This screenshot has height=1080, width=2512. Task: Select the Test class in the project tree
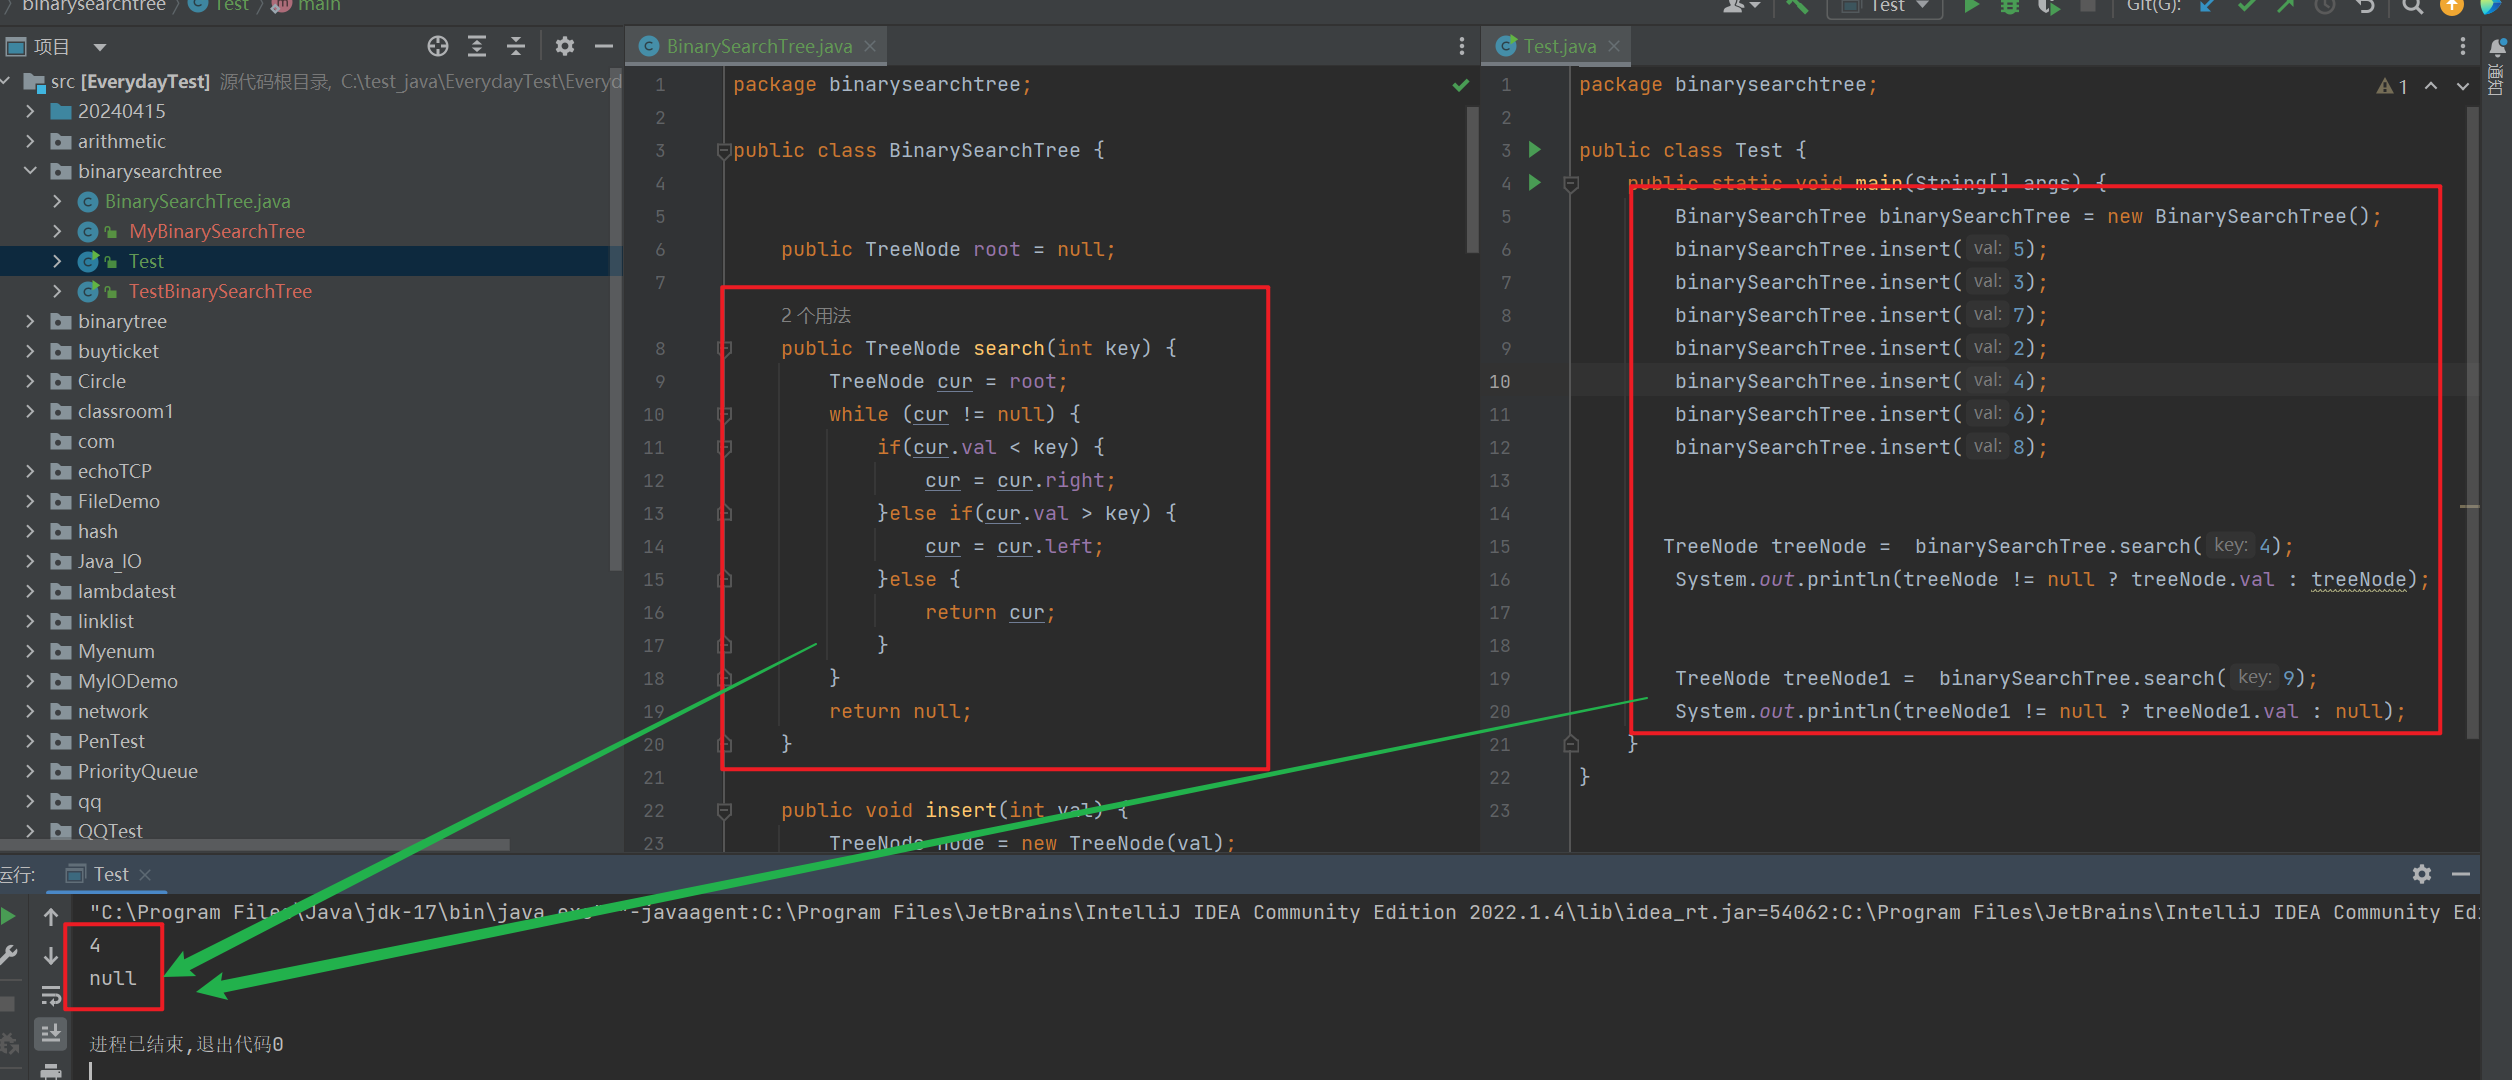[146, 261]
